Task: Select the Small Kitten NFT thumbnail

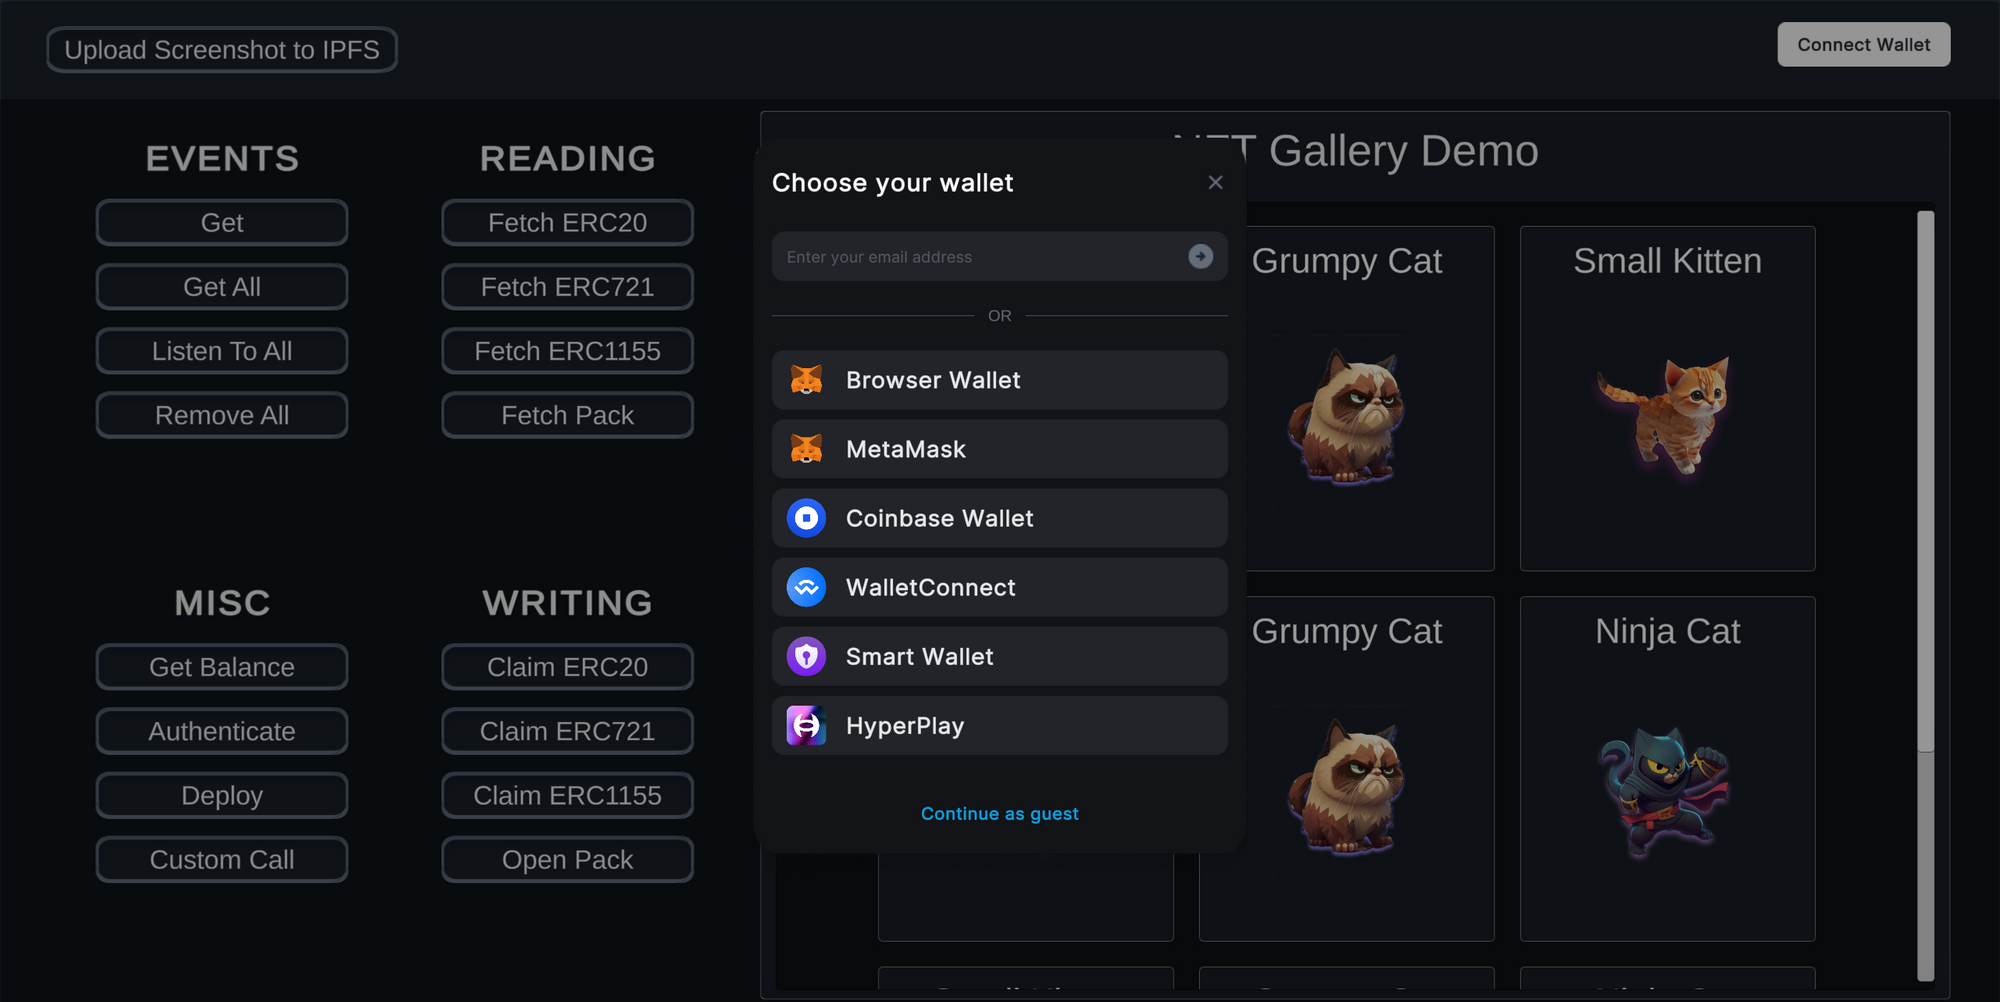Action: [x=1667, y=414]
